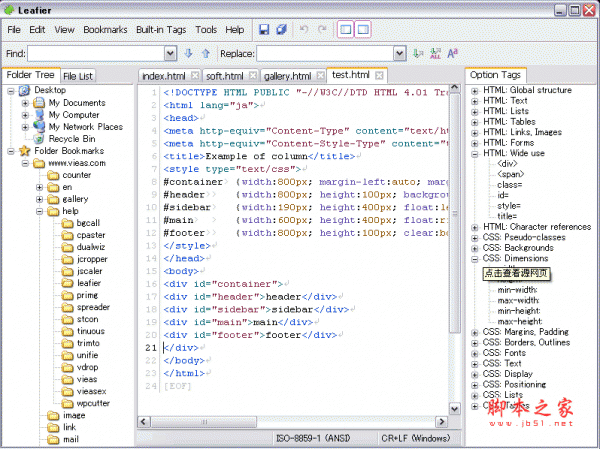
Task: Click inside the Find text field
Action: pos(95,53)
